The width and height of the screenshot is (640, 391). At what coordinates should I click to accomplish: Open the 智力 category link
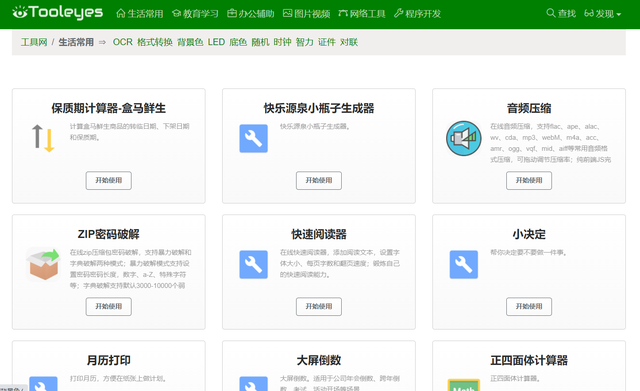[304, 42]
